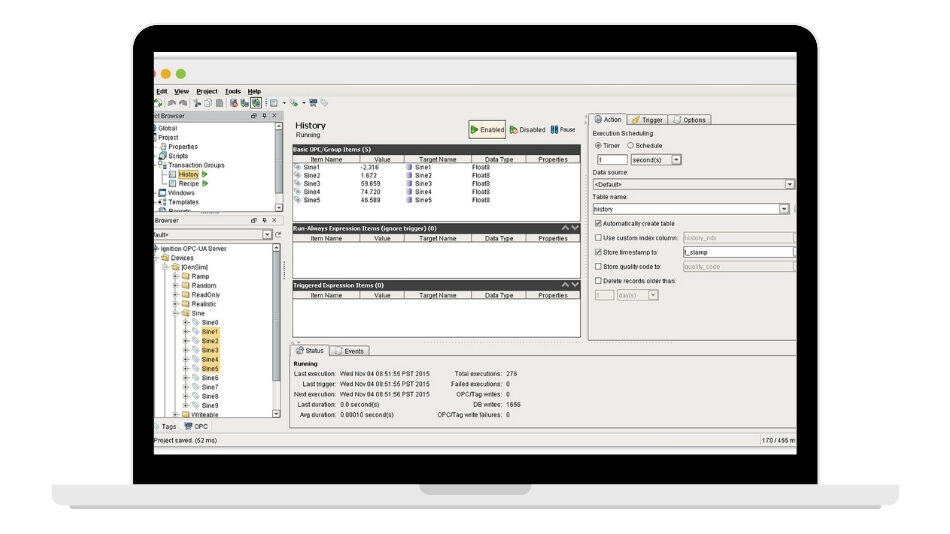Click the Scripts icon in the Project Browser

pos(163,156)
